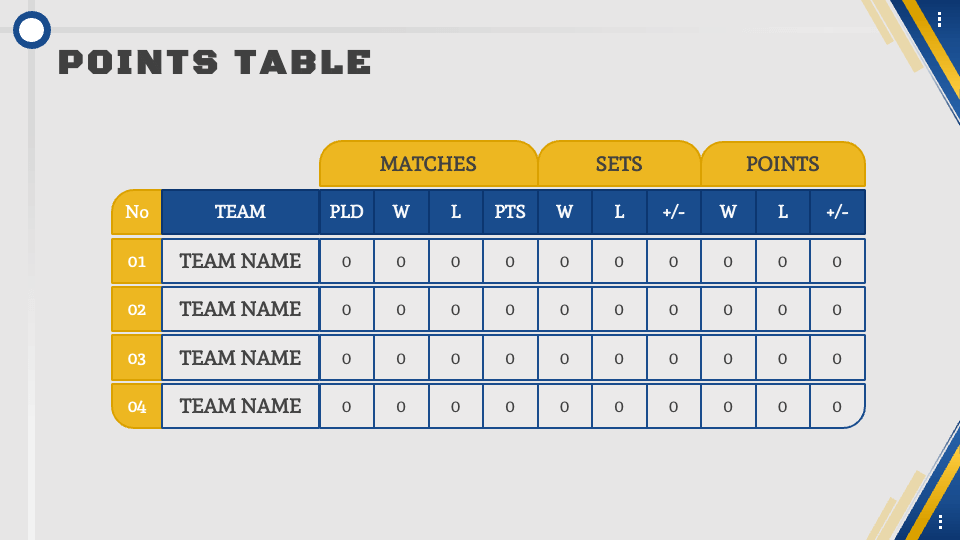Select TEAM NAME in row 02
Screen dimensions: 960x540
[240, 309]
